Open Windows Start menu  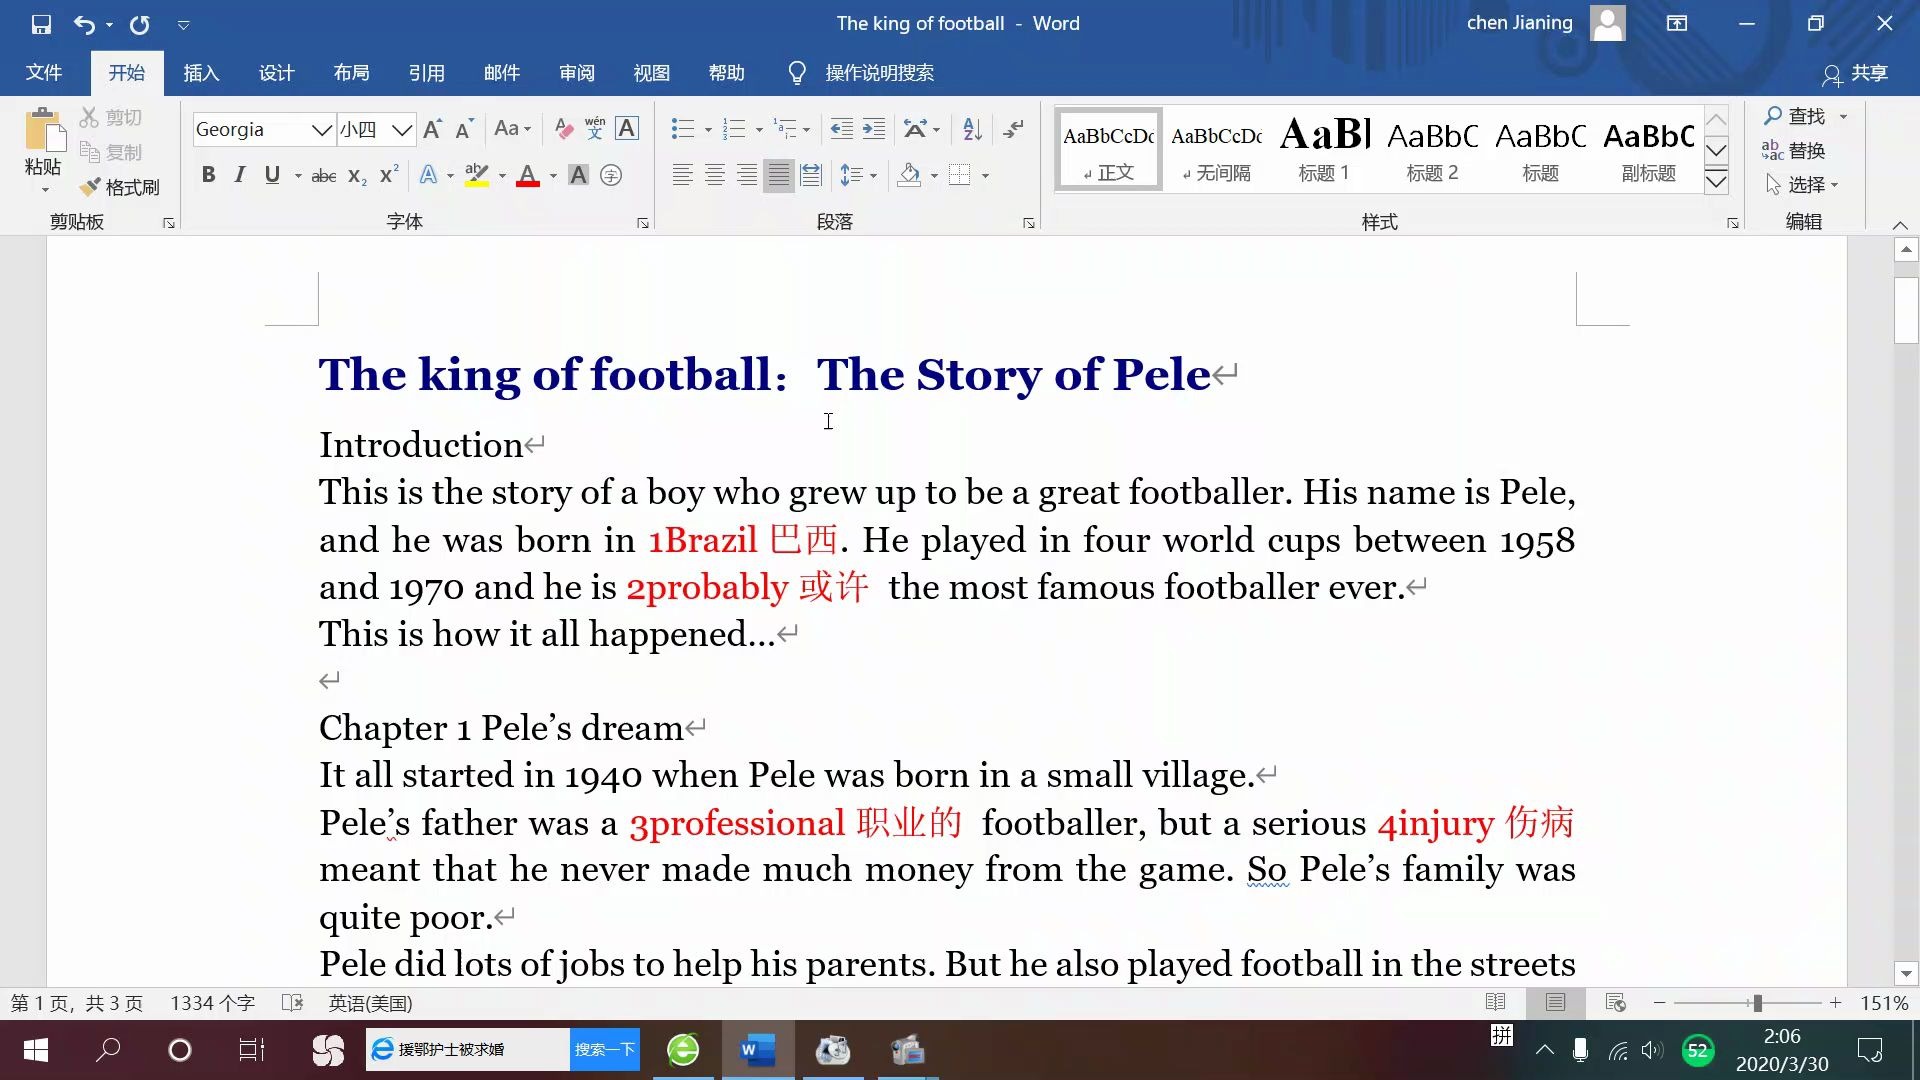(36, 1050)
